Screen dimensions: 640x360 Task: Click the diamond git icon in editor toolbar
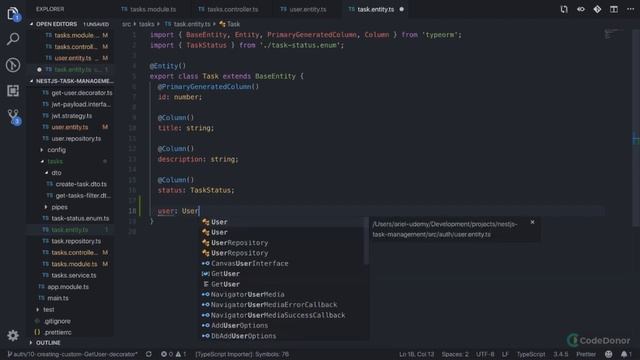coord(597,9)
